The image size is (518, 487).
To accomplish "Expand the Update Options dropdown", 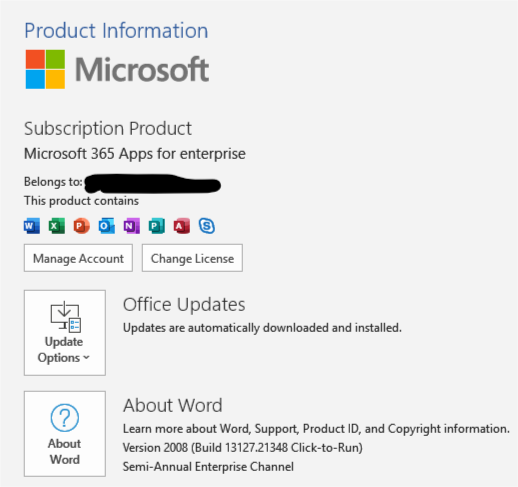I will click(65, 333).
